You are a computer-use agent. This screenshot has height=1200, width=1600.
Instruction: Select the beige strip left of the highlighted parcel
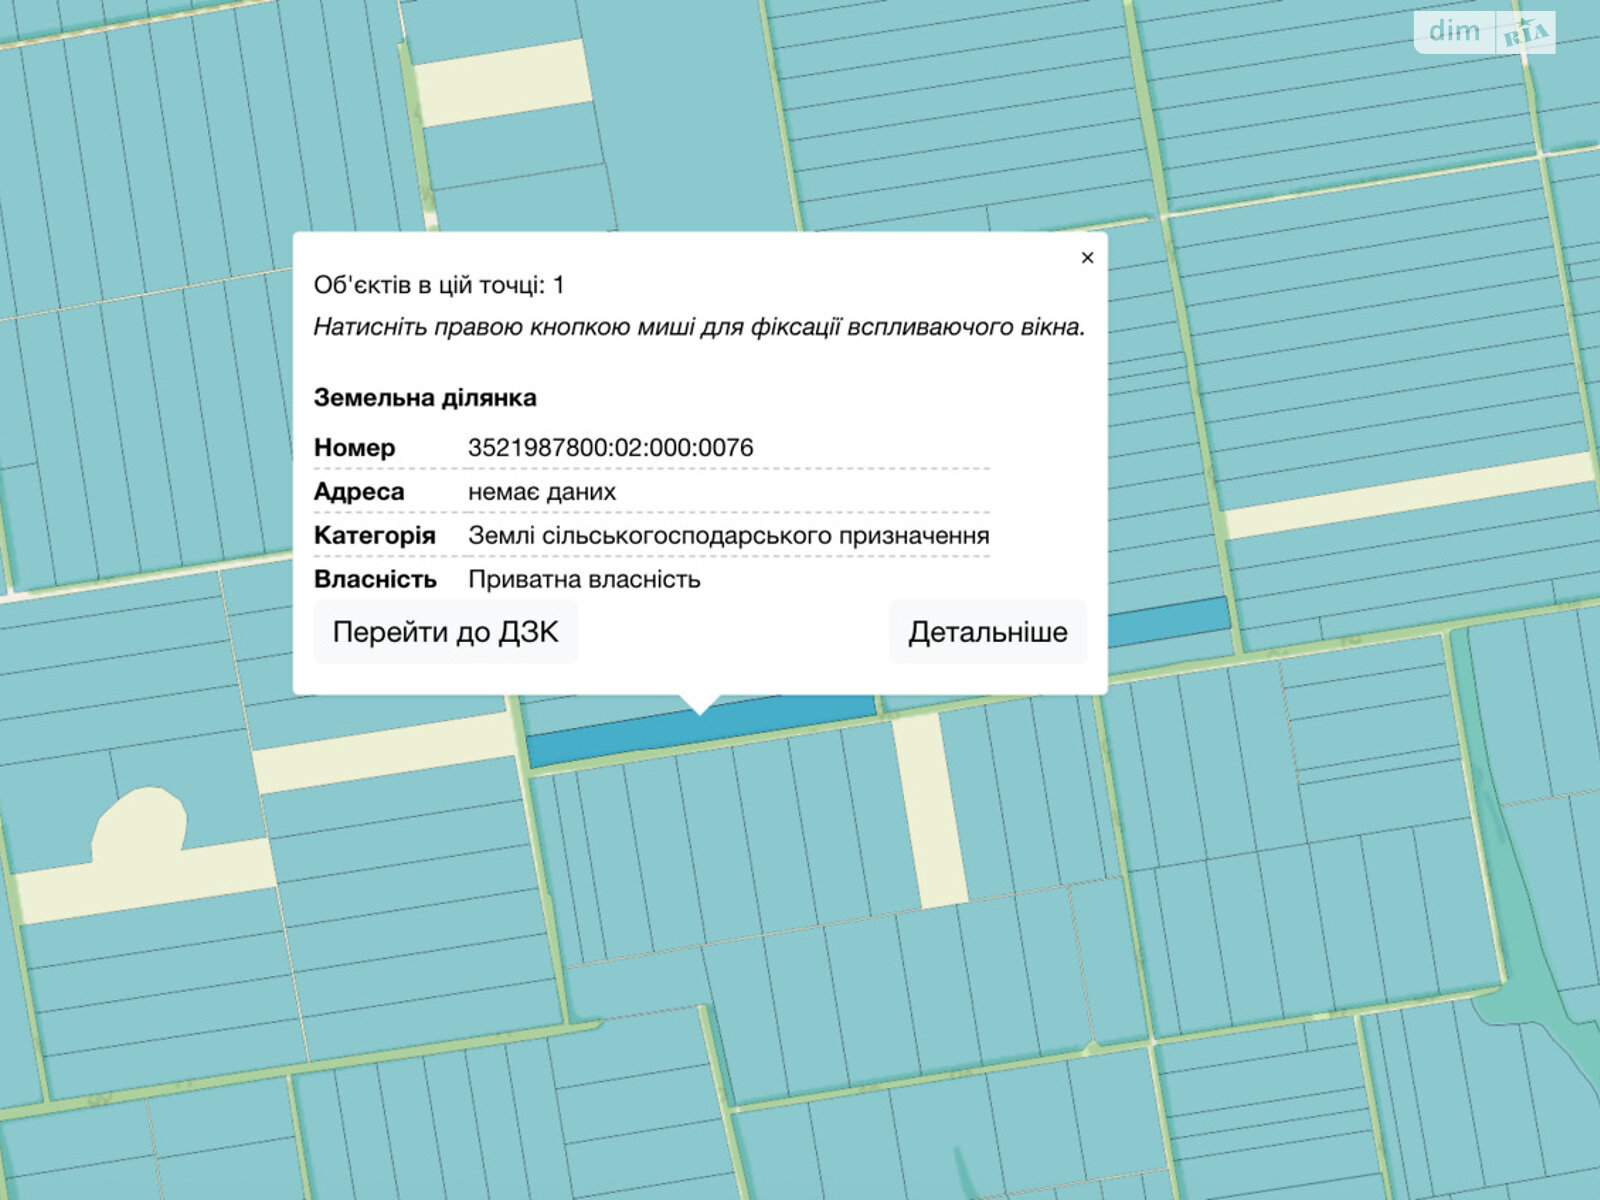tap(385, 753)
